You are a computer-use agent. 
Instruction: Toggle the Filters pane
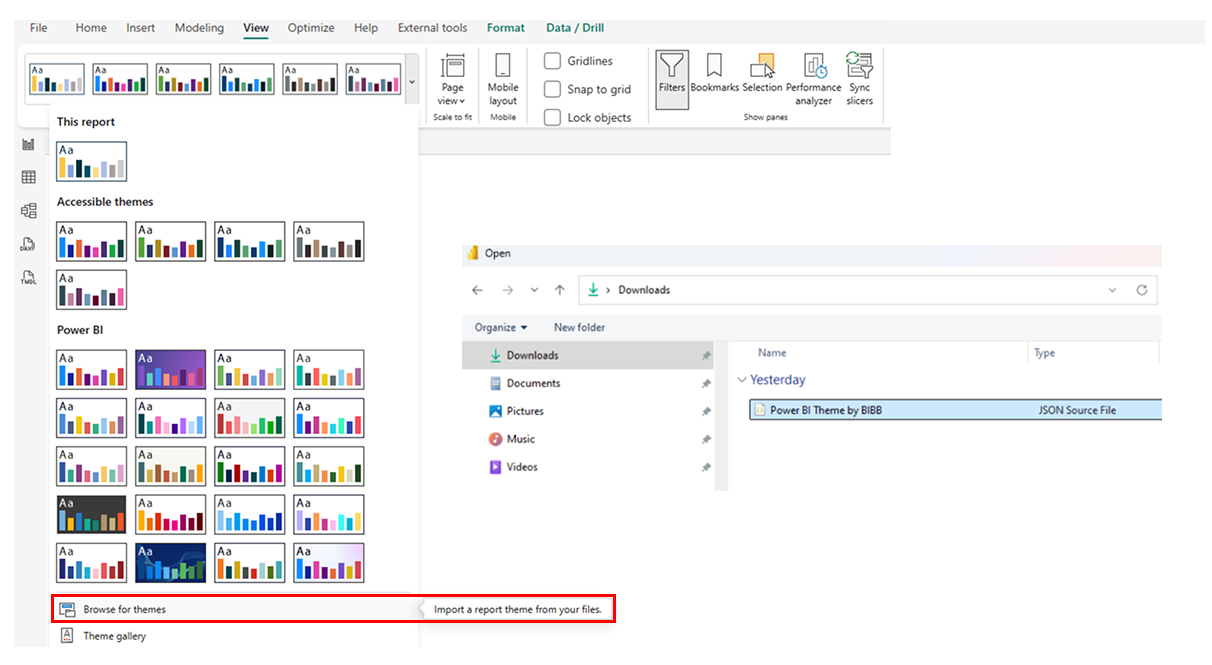click(x=672, y=78)
